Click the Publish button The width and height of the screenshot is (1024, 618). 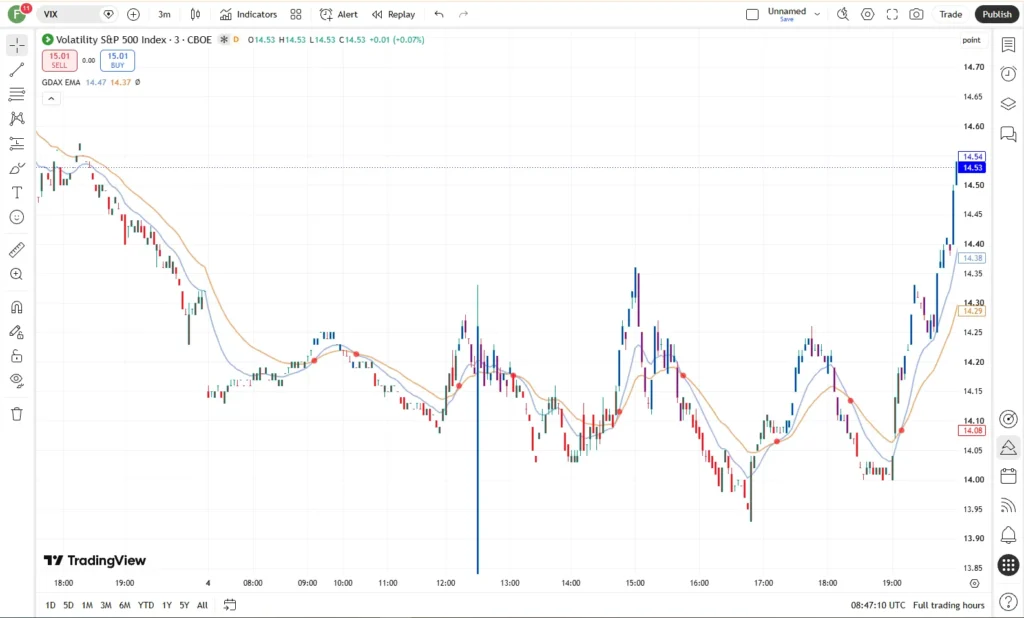click(997, 14)
